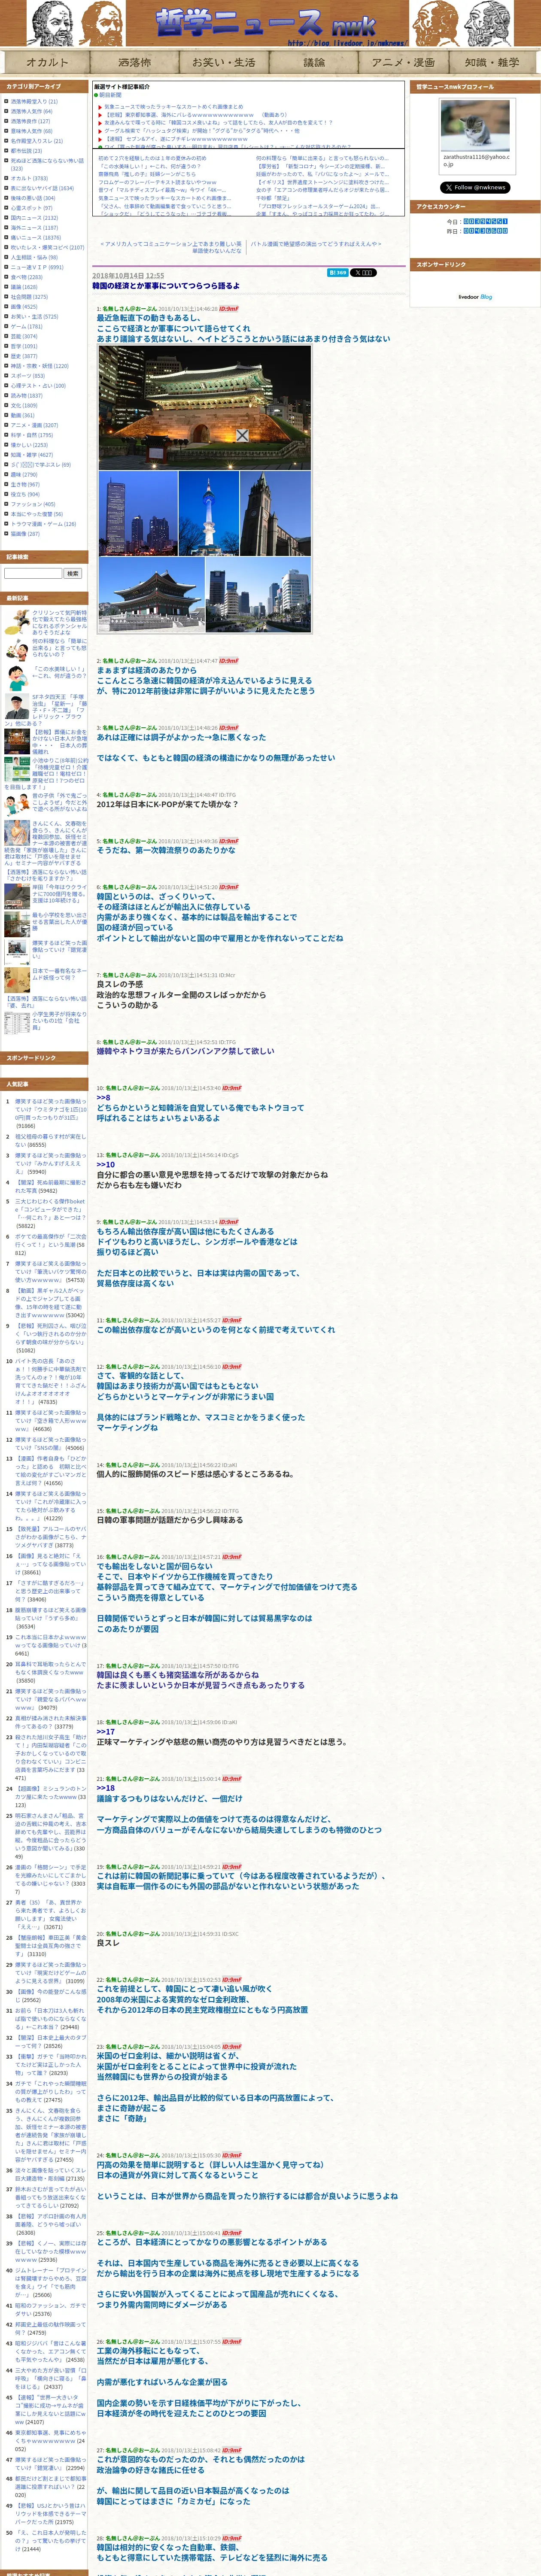Click the >>17 reply anchor

(105, 1731)
